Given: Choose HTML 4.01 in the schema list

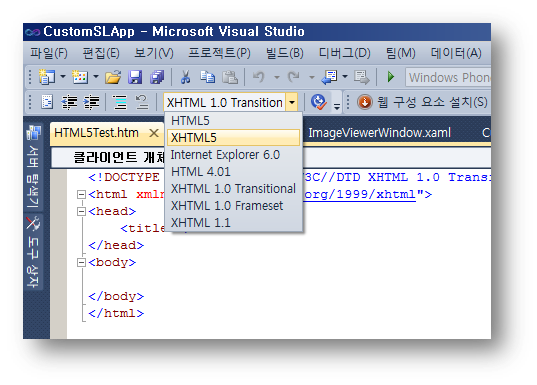Looking at the screenshot, I should (x=234, y=172).
